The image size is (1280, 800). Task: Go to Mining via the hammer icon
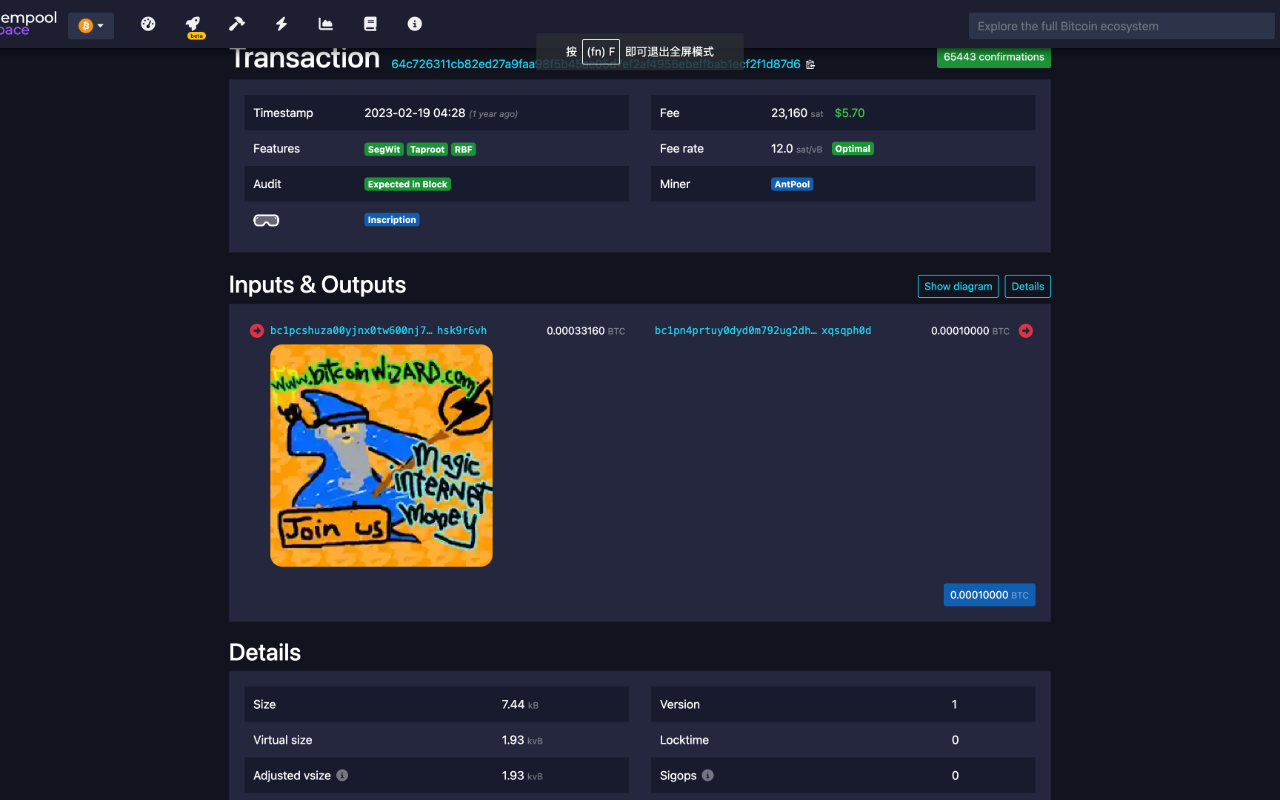click(237, 24)
